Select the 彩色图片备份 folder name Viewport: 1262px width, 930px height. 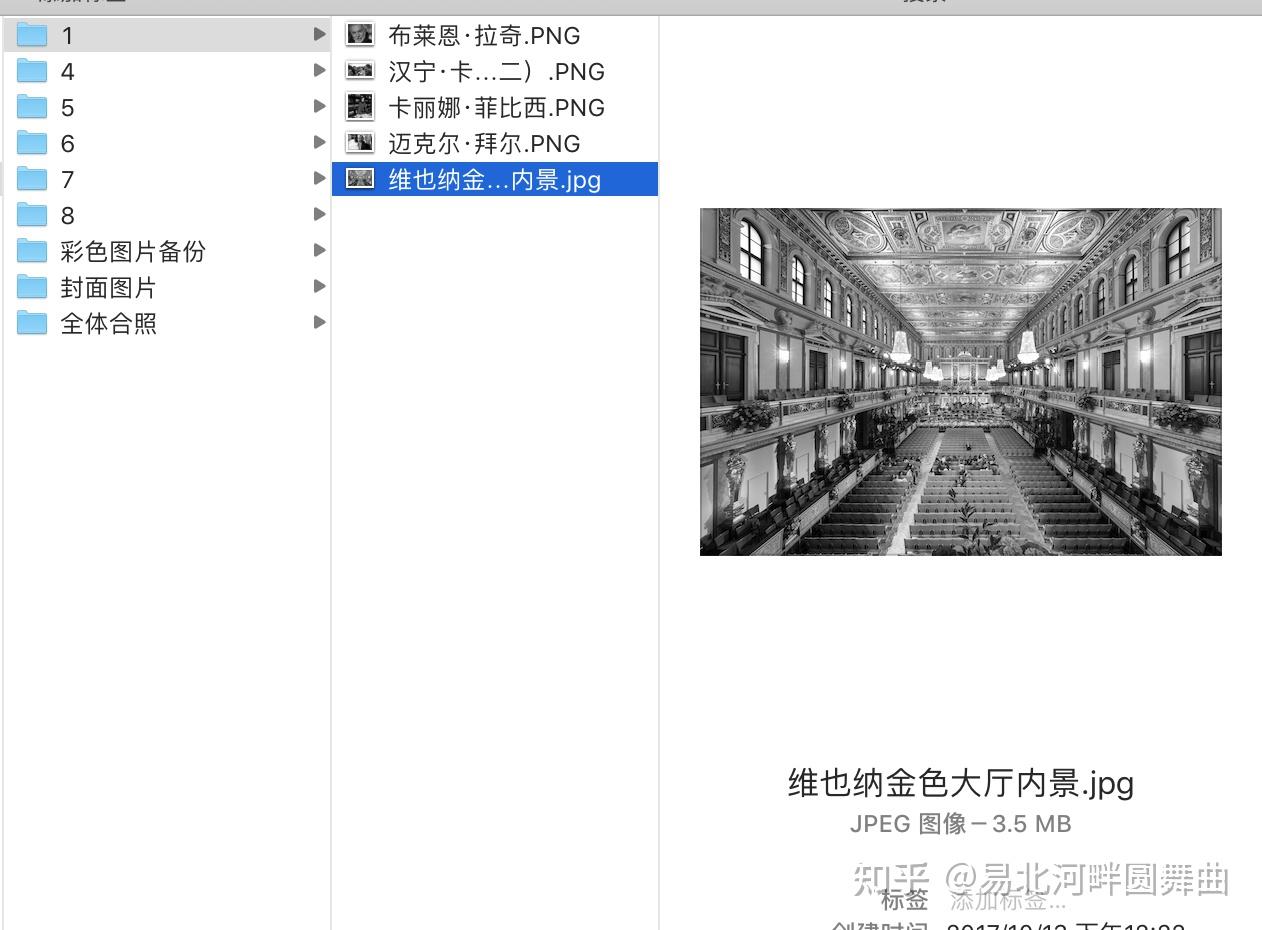coord(133,252)
